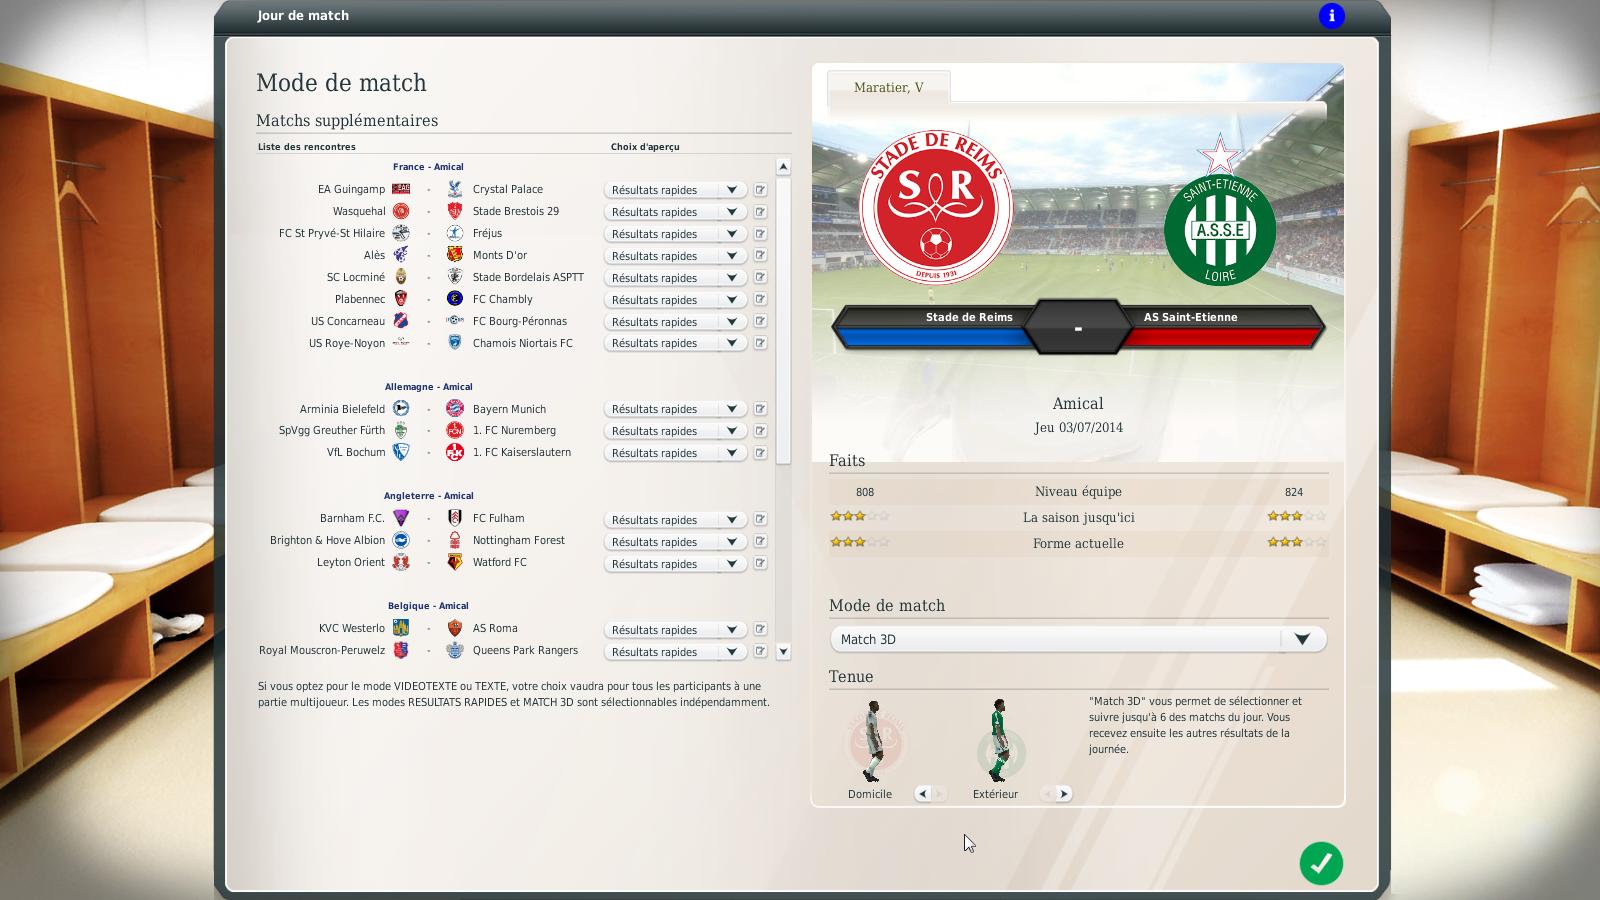Select the Extérieur kit player figure
The image size is (1600, 900).
click(998, 741)
